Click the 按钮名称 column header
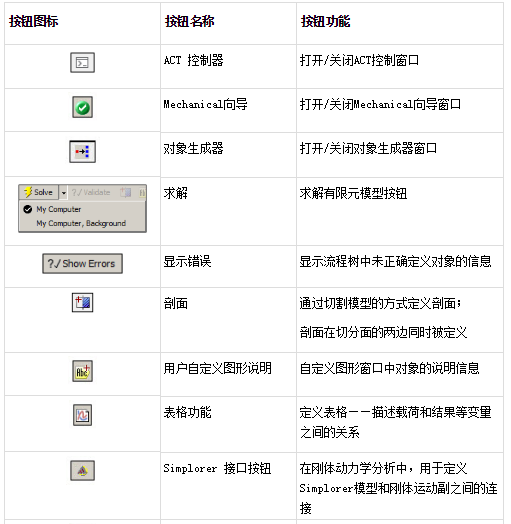 point(189,21)
